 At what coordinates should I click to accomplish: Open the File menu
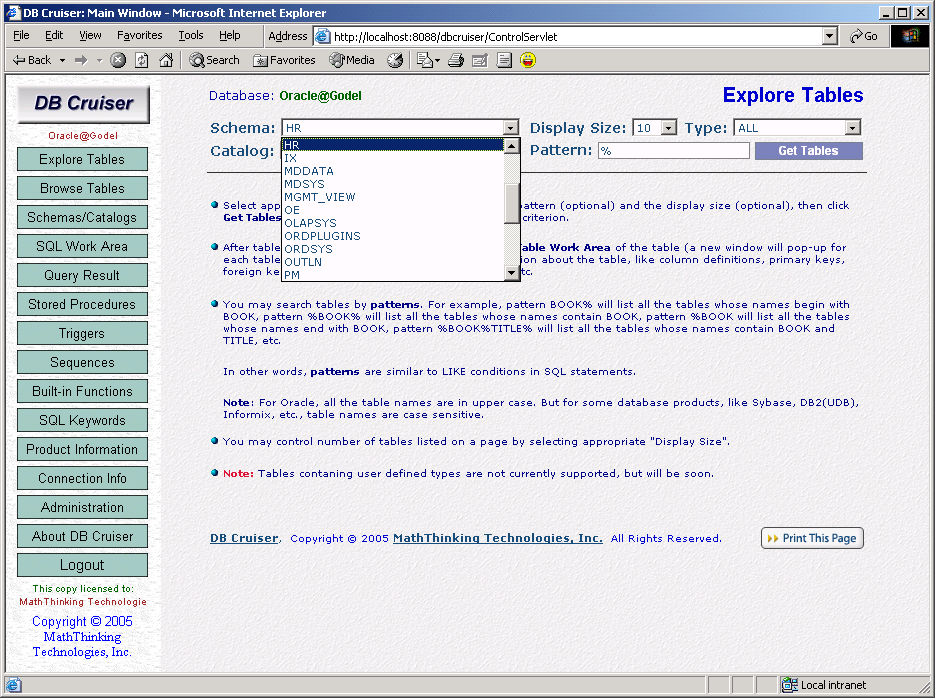coord(21,35)
